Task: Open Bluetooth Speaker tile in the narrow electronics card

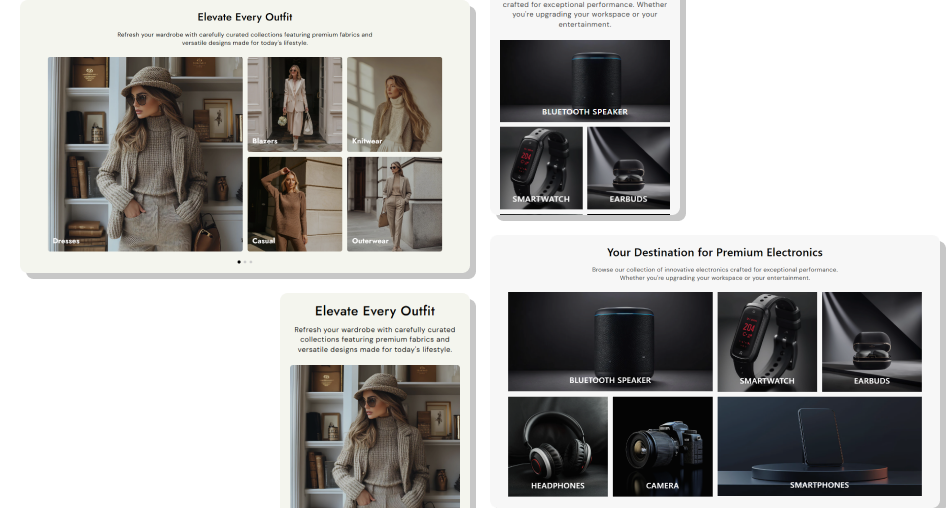Action: [x=585, y=81]
